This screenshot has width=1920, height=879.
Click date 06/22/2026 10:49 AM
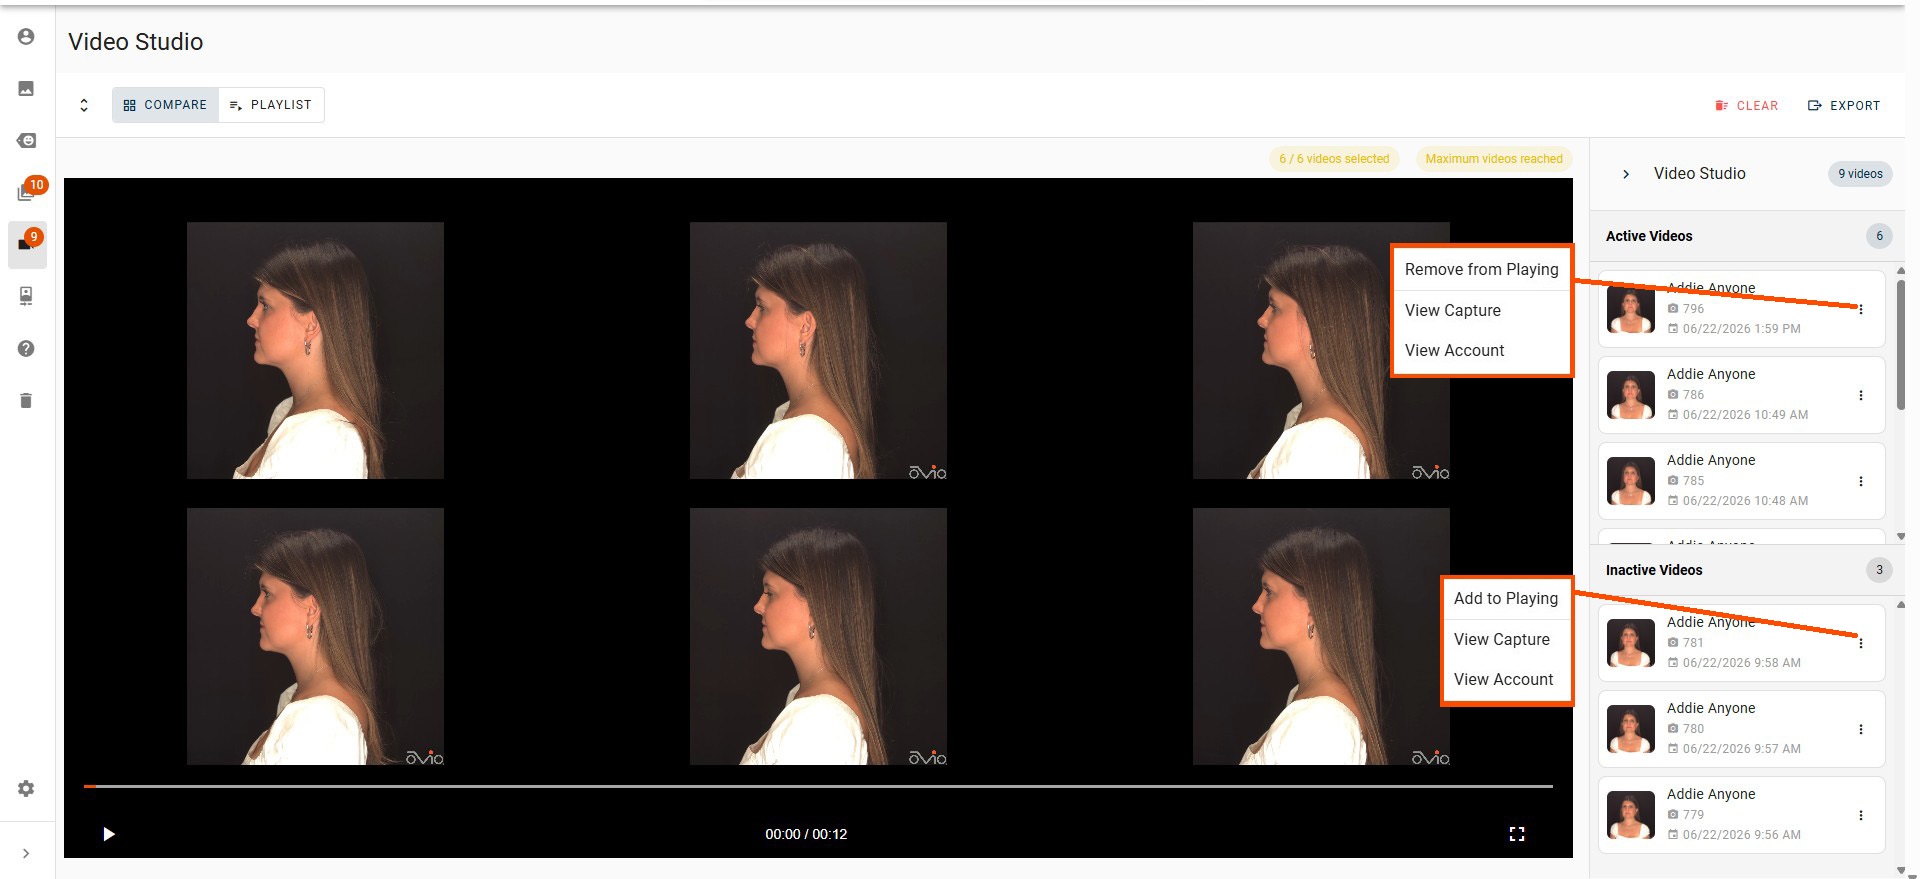pyautogui.click(x=1745, y=415)
